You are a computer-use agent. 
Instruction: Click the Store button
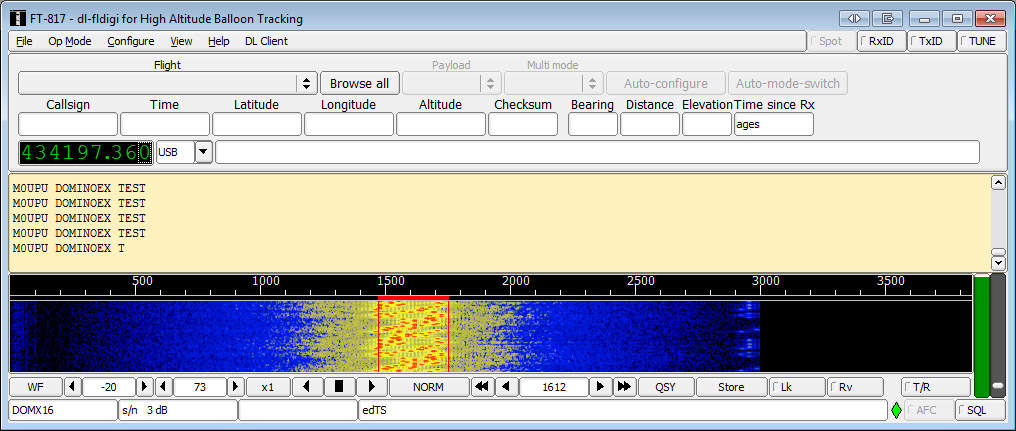point(732,388)
